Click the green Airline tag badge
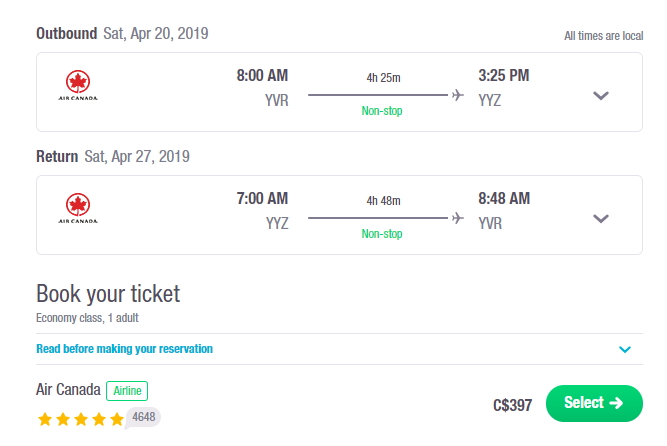Viewport: 667px width, 446px height. click(127, 391)
